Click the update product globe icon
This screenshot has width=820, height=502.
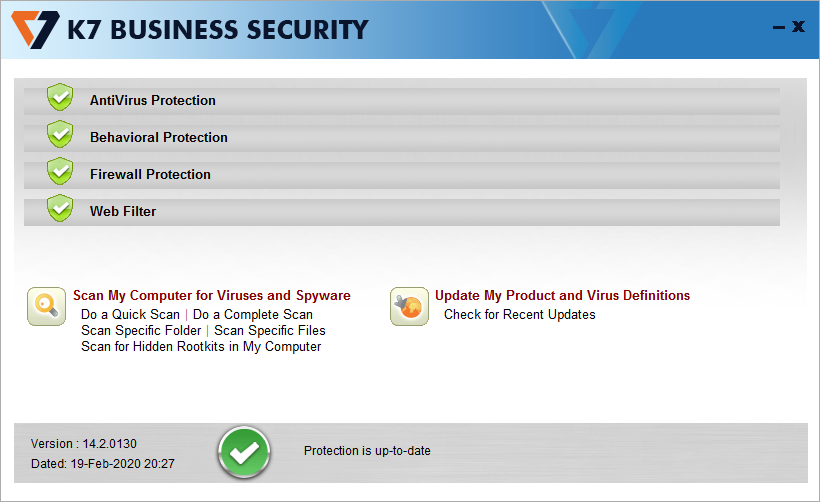click(x=409, y=306)
